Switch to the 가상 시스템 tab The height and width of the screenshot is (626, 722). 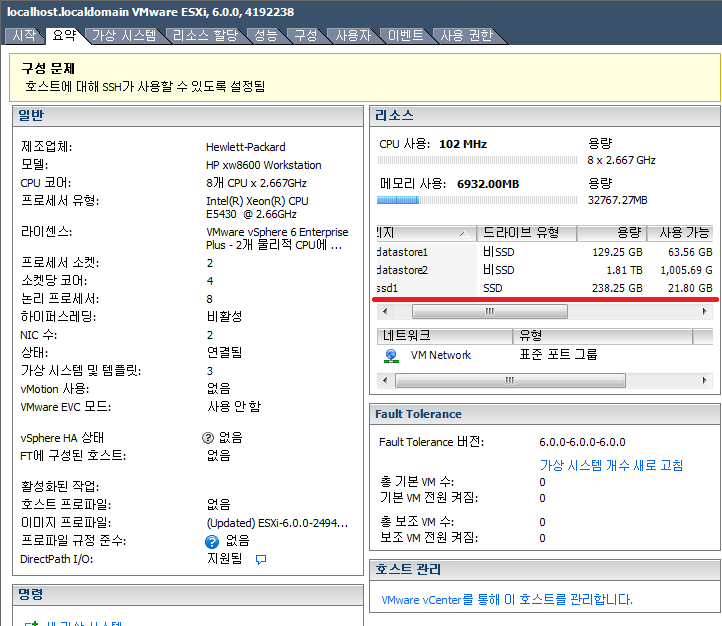124,35
